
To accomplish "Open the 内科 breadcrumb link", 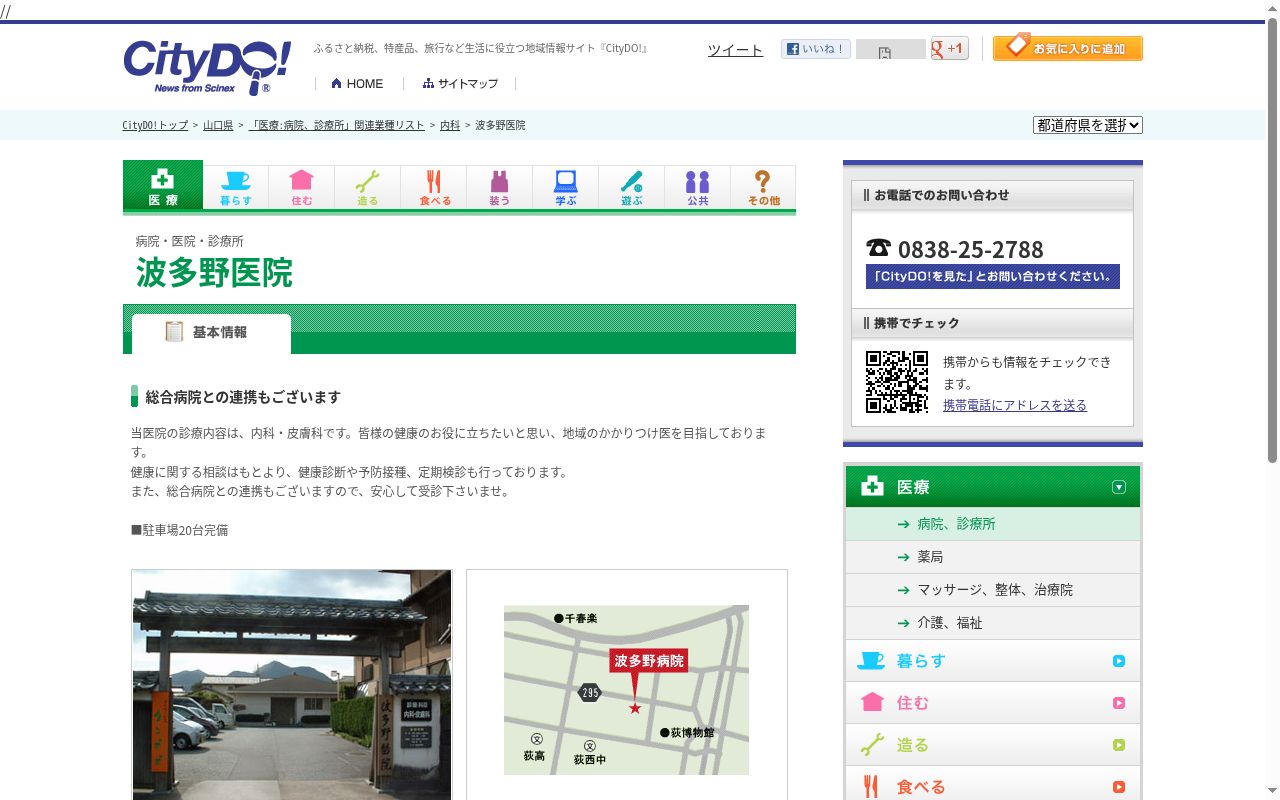I will tap(450, 125).
